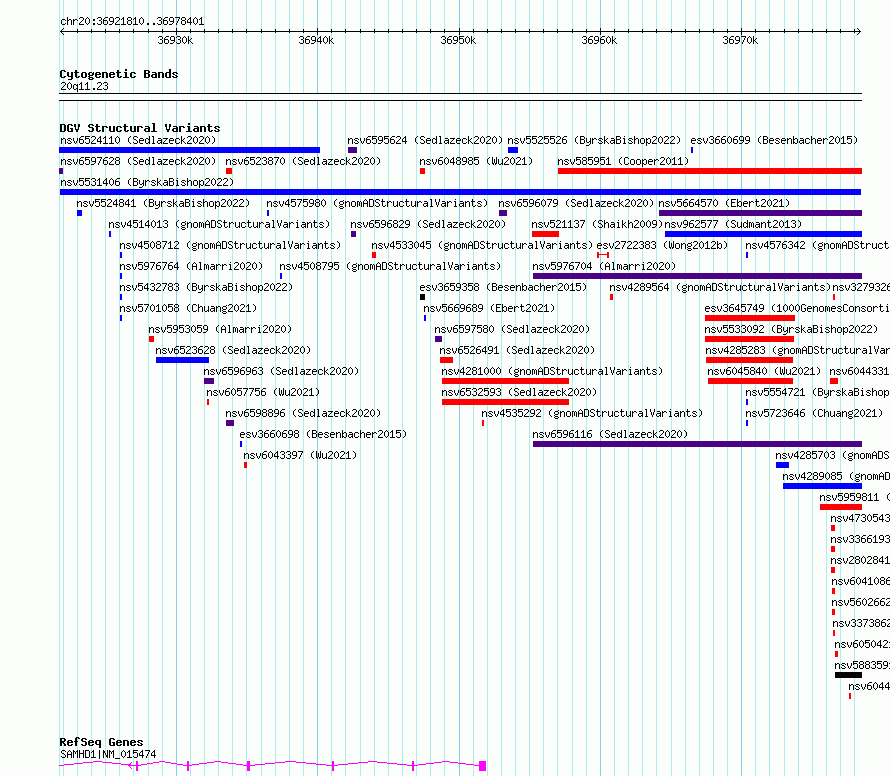The width and height of the screenshot is (890, 776).
Task: Click nsv521137 (Shaikh2009) label
Action: pyautogui.click(x=597, y=224)
